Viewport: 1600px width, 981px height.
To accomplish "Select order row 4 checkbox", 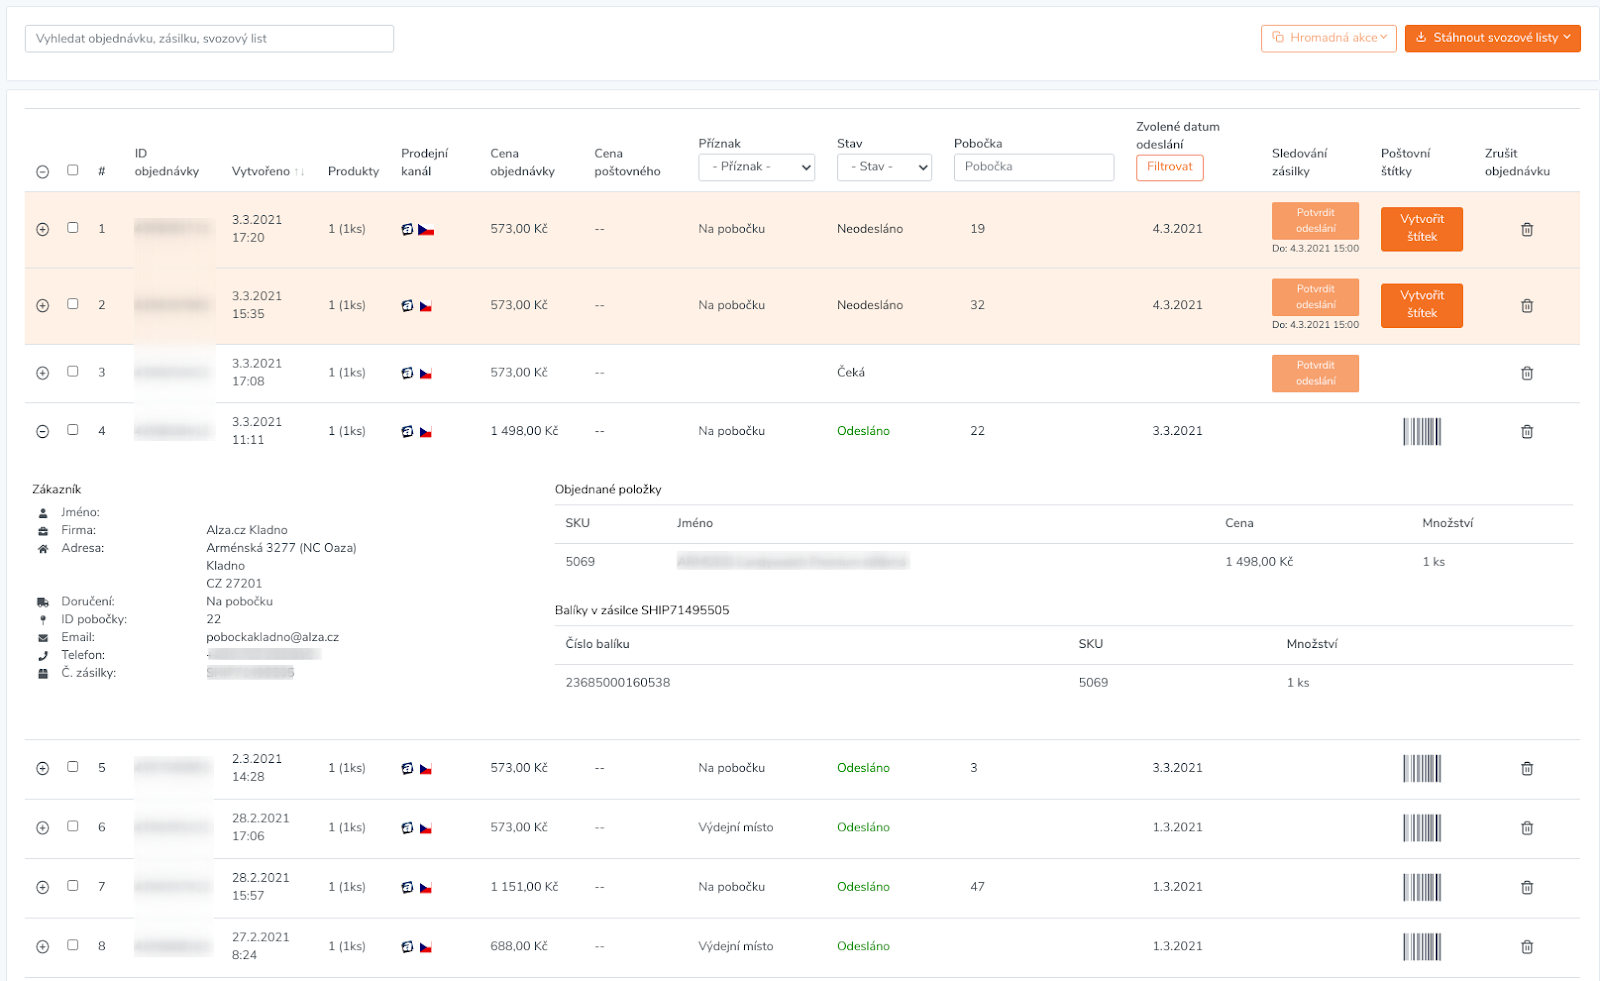I will point(73,430).
